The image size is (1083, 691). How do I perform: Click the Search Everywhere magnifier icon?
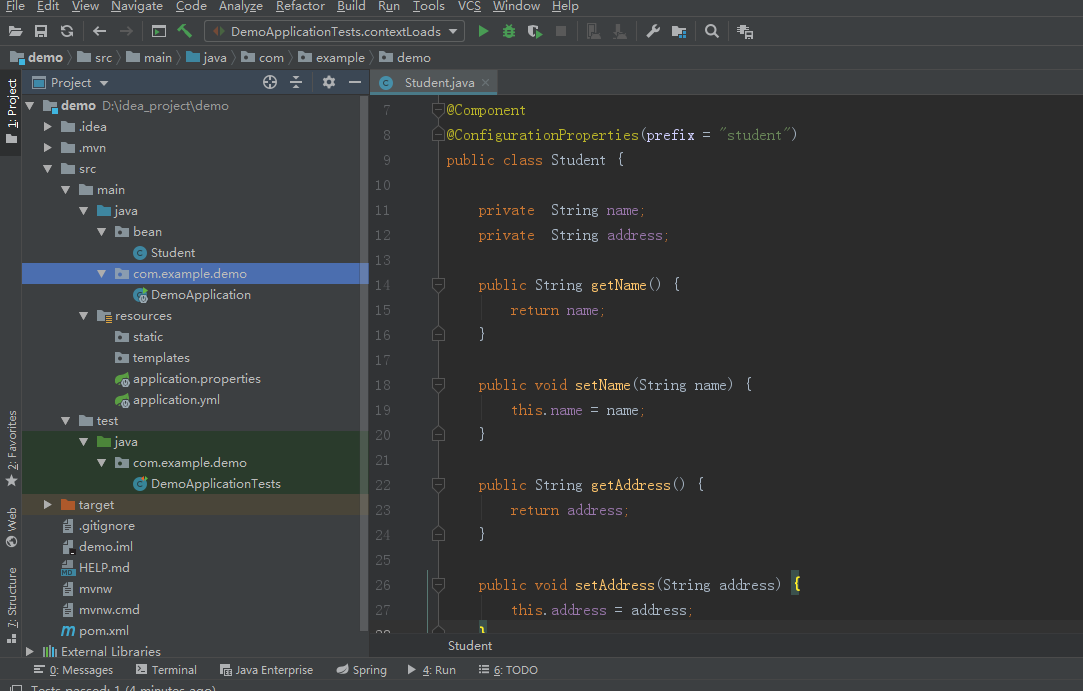point(711,31)
